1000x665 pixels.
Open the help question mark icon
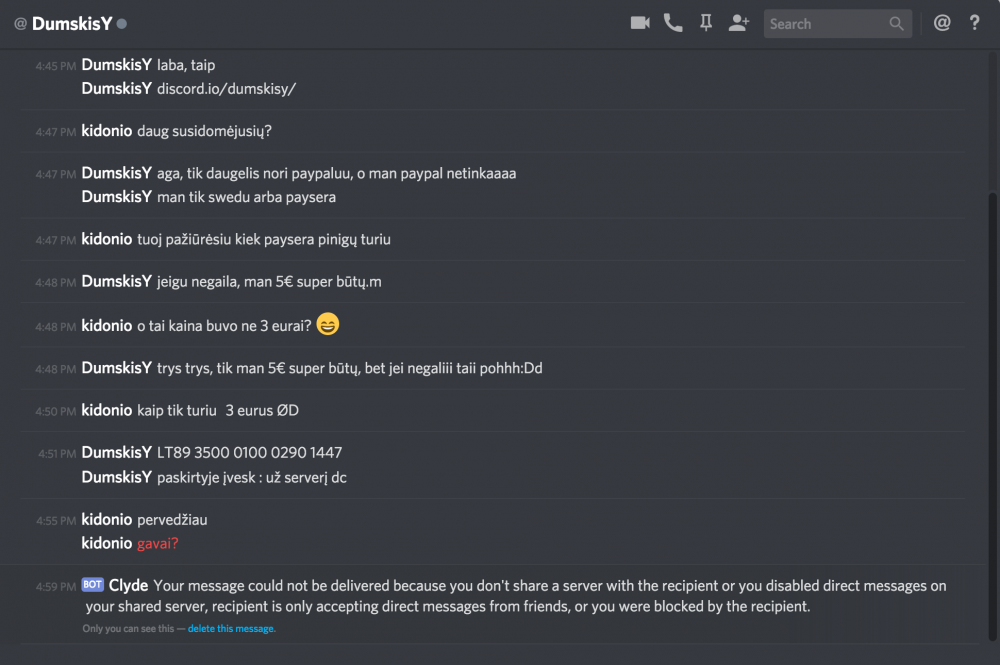(x=975, y=23)
